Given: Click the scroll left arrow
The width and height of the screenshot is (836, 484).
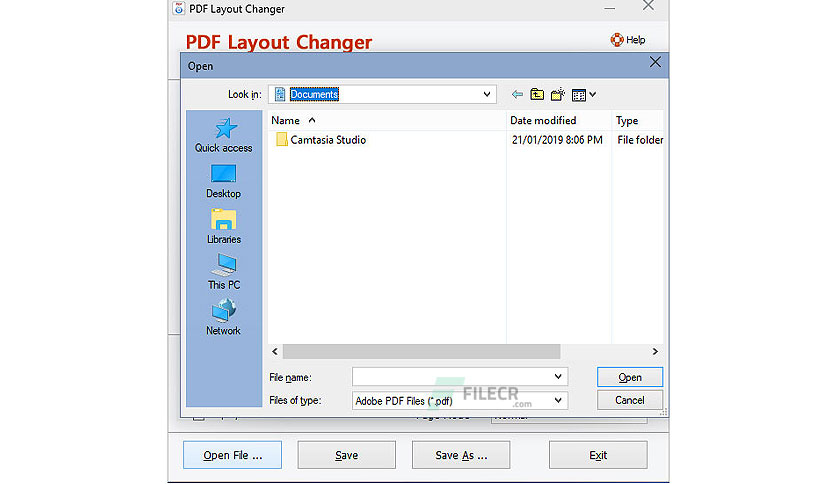Looking at the screenshot, I should coord(275,352).
